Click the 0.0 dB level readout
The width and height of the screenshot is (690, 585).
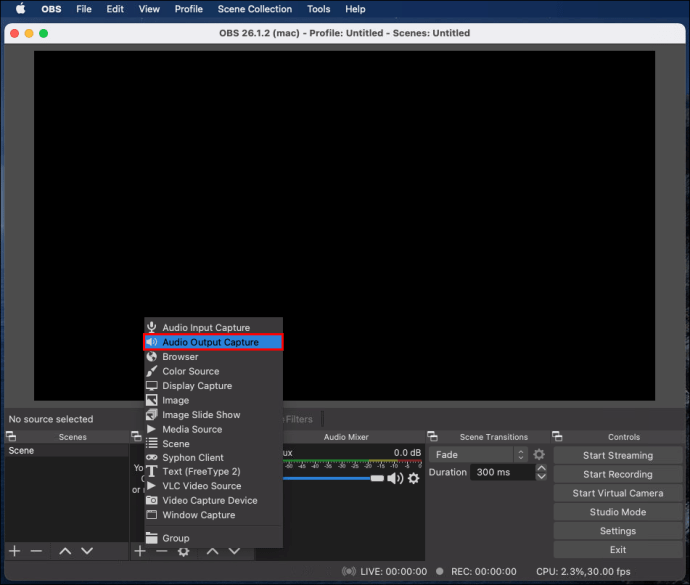[407, 453]
